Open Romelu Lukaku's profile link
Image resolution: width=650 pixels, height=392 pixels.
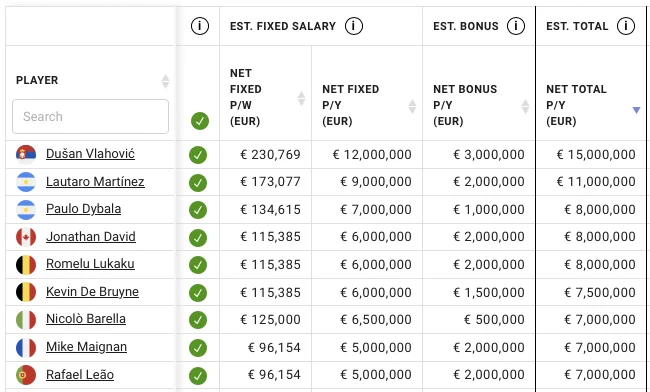pyautogui.click(x=90, y=264)
